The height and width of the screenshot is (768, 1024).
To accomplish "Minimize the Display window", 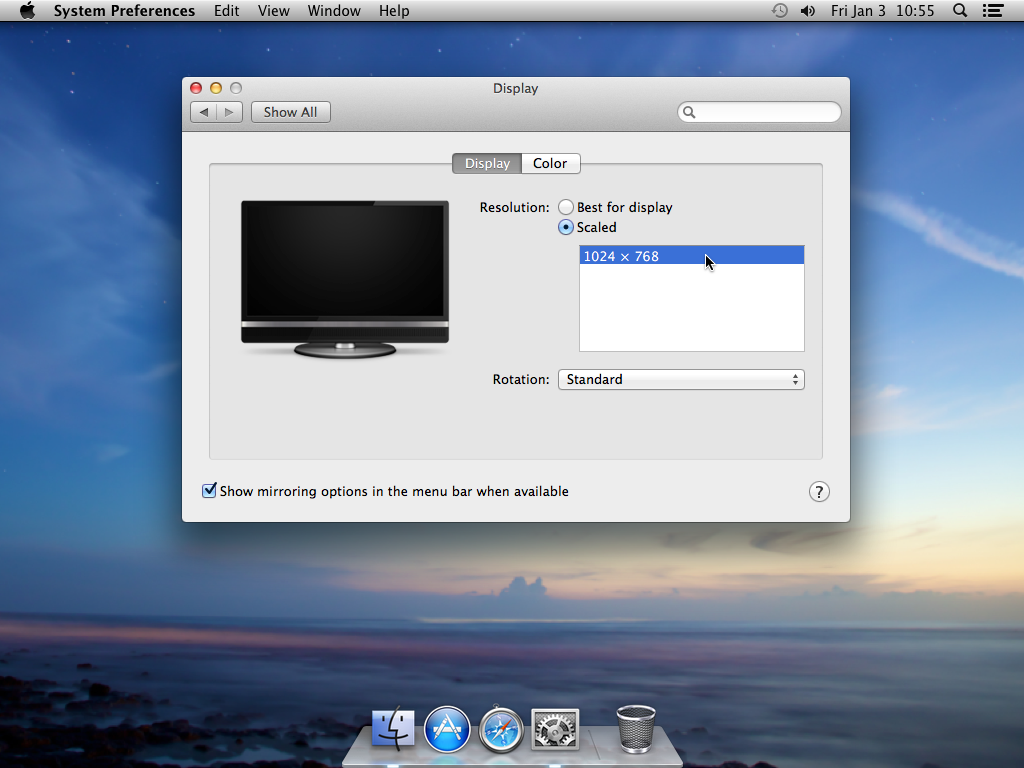I will pyautogui.click(x=216, y=88).
